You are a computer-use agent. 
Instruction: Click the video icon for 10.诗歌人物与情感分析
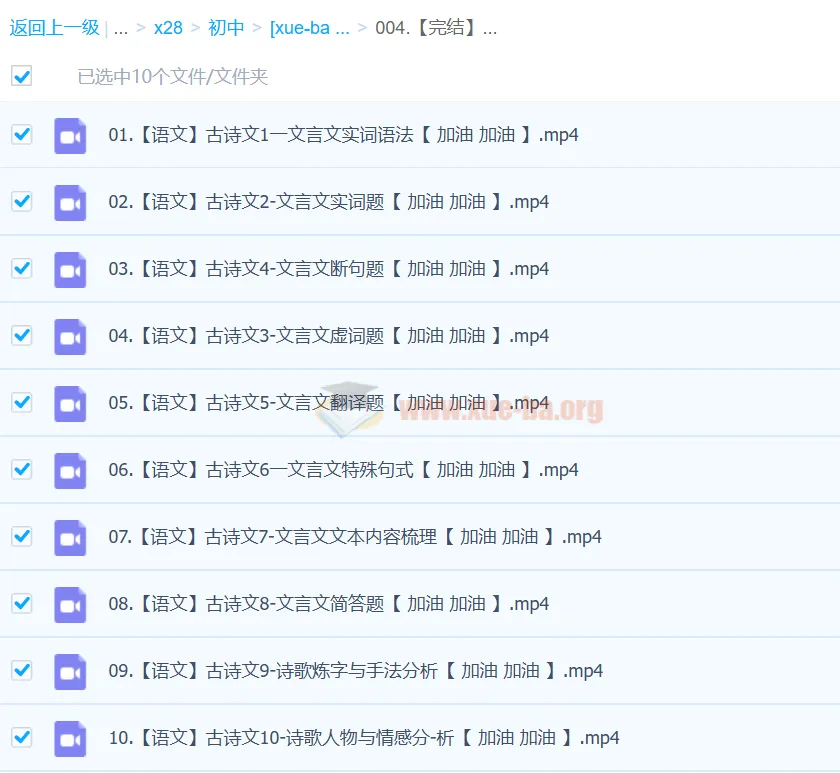click(70, 737)
